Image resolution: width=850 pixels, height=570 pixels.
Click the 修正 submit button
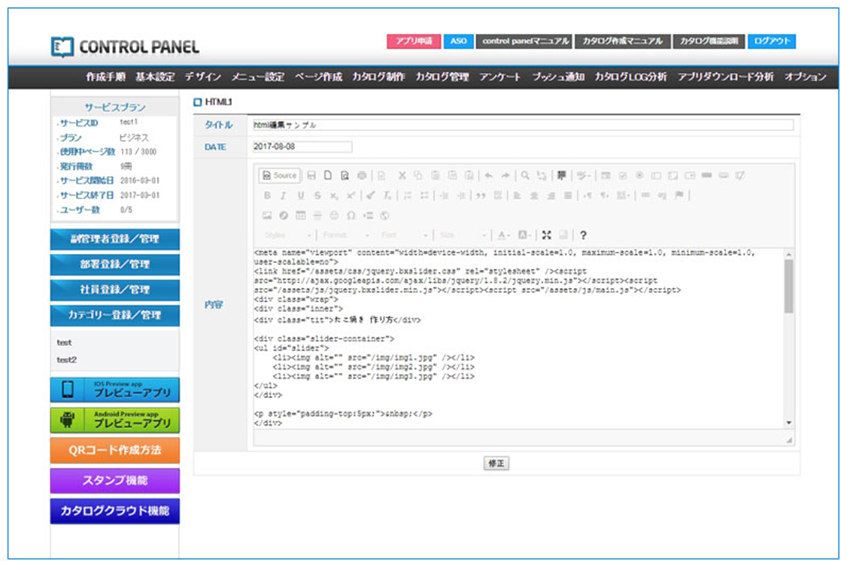[496, 463]
